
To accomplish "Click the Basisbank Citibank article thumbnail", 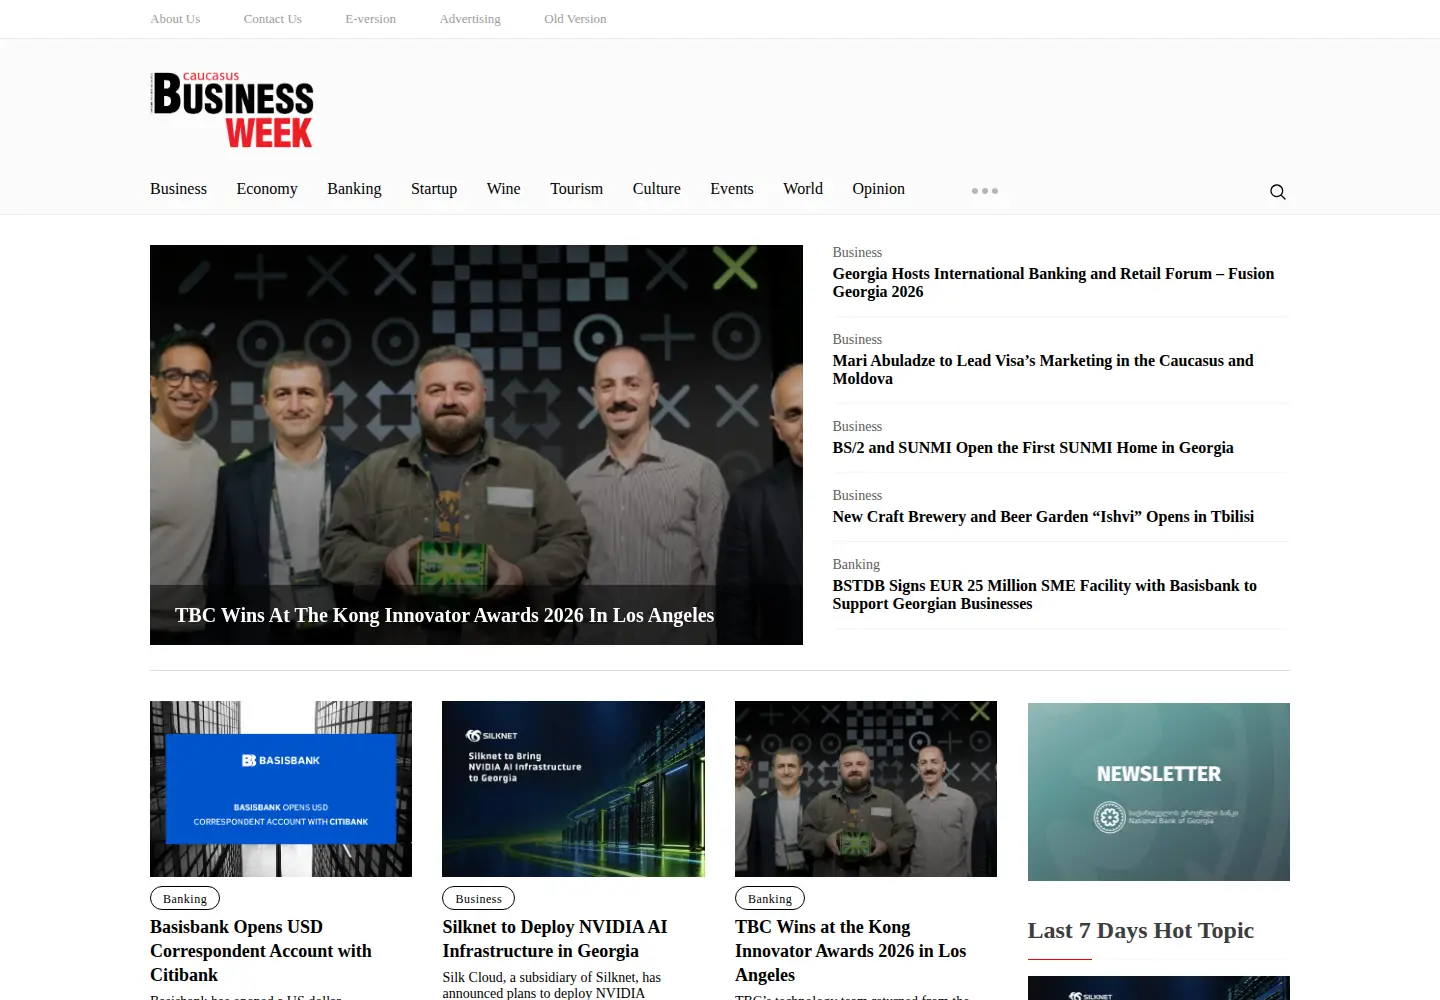I will pyautogui.click(x=281, y=789).
